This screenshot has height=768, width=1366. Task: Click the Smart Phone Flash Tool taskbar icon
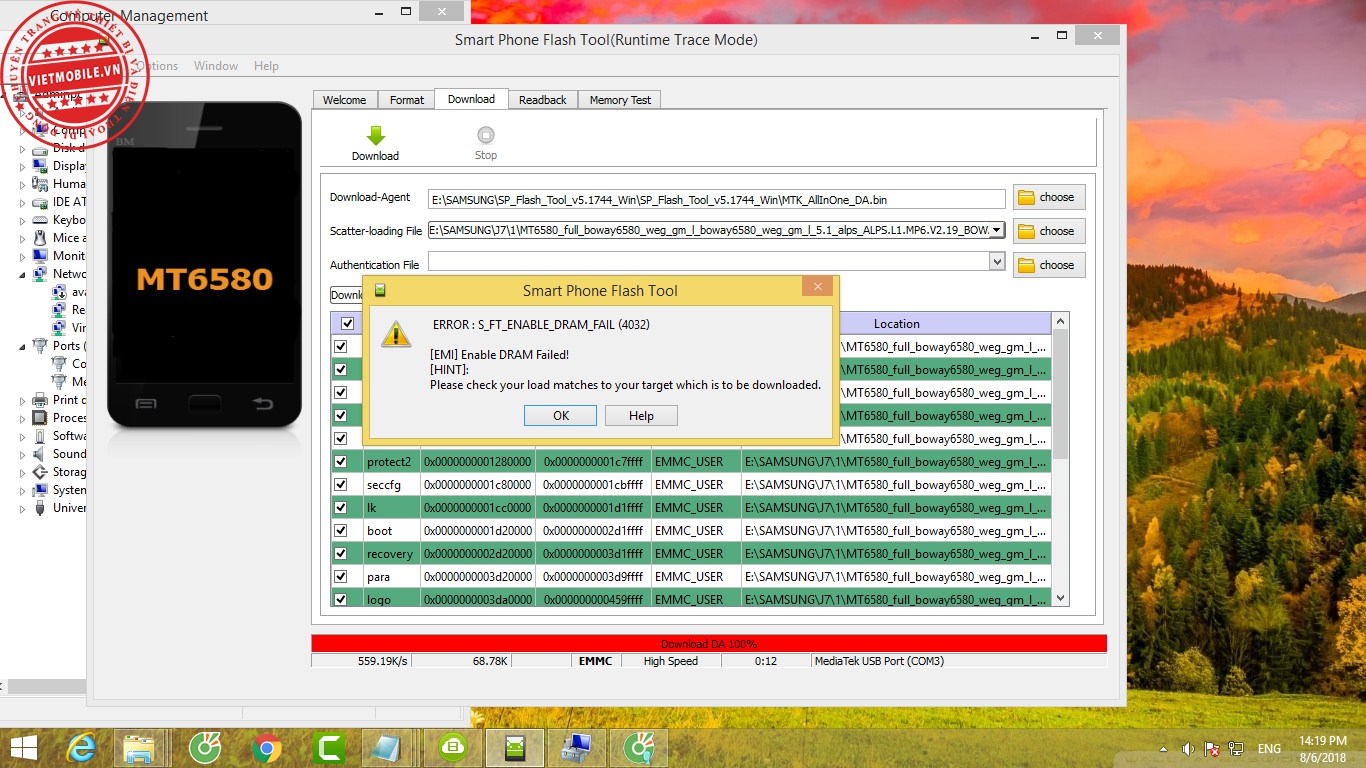515,748
